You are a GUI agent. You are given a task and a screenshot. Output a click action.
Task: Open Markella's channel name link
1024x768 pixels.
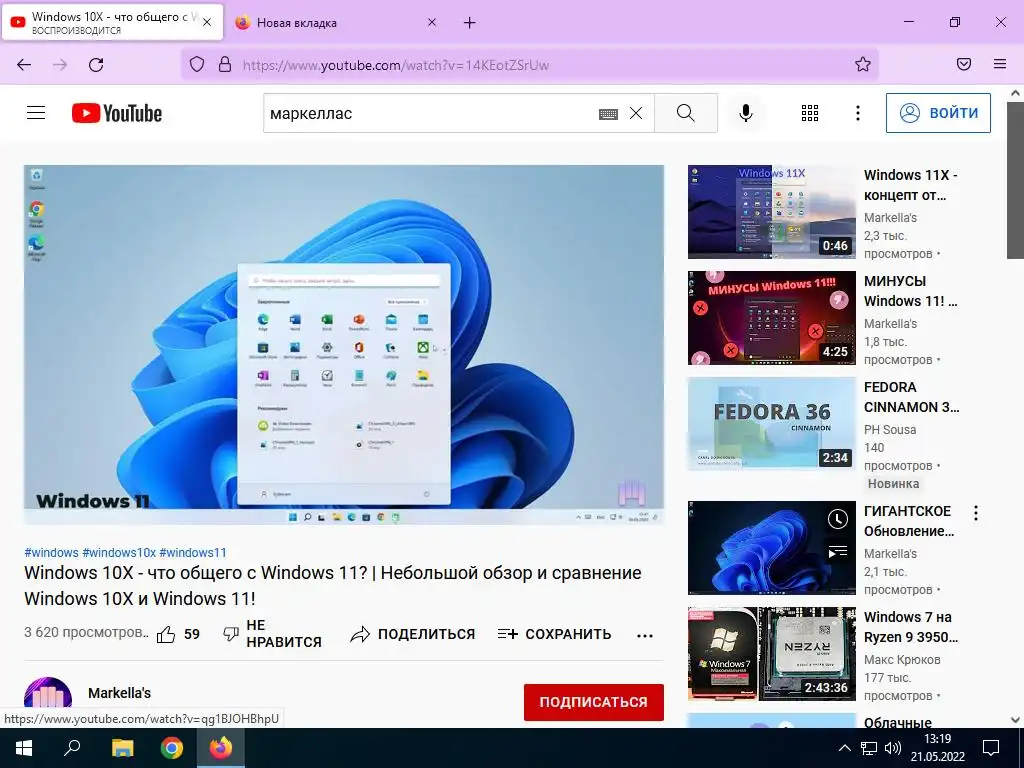click(x=120, y=693)
